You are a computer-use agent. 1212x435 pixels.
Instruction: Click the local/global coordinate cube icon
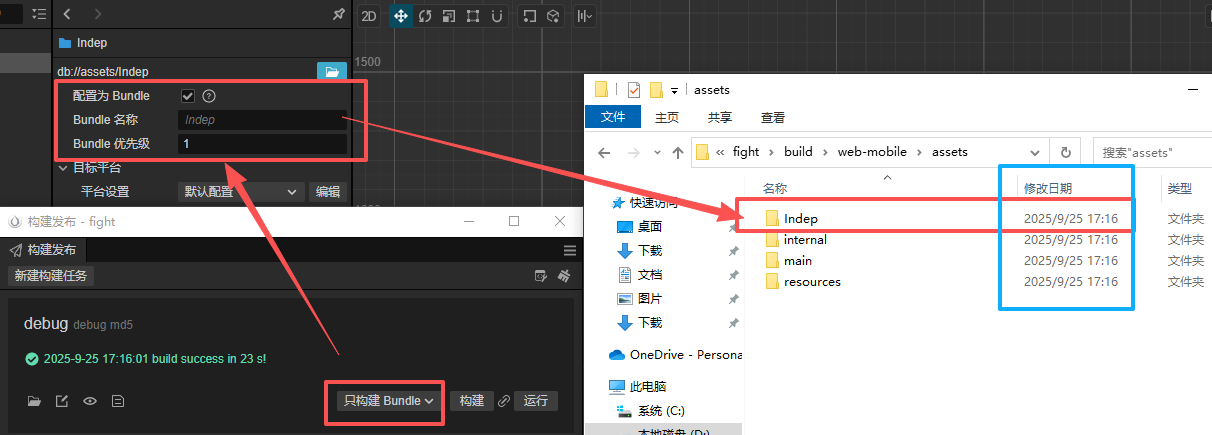coord(555,15)
